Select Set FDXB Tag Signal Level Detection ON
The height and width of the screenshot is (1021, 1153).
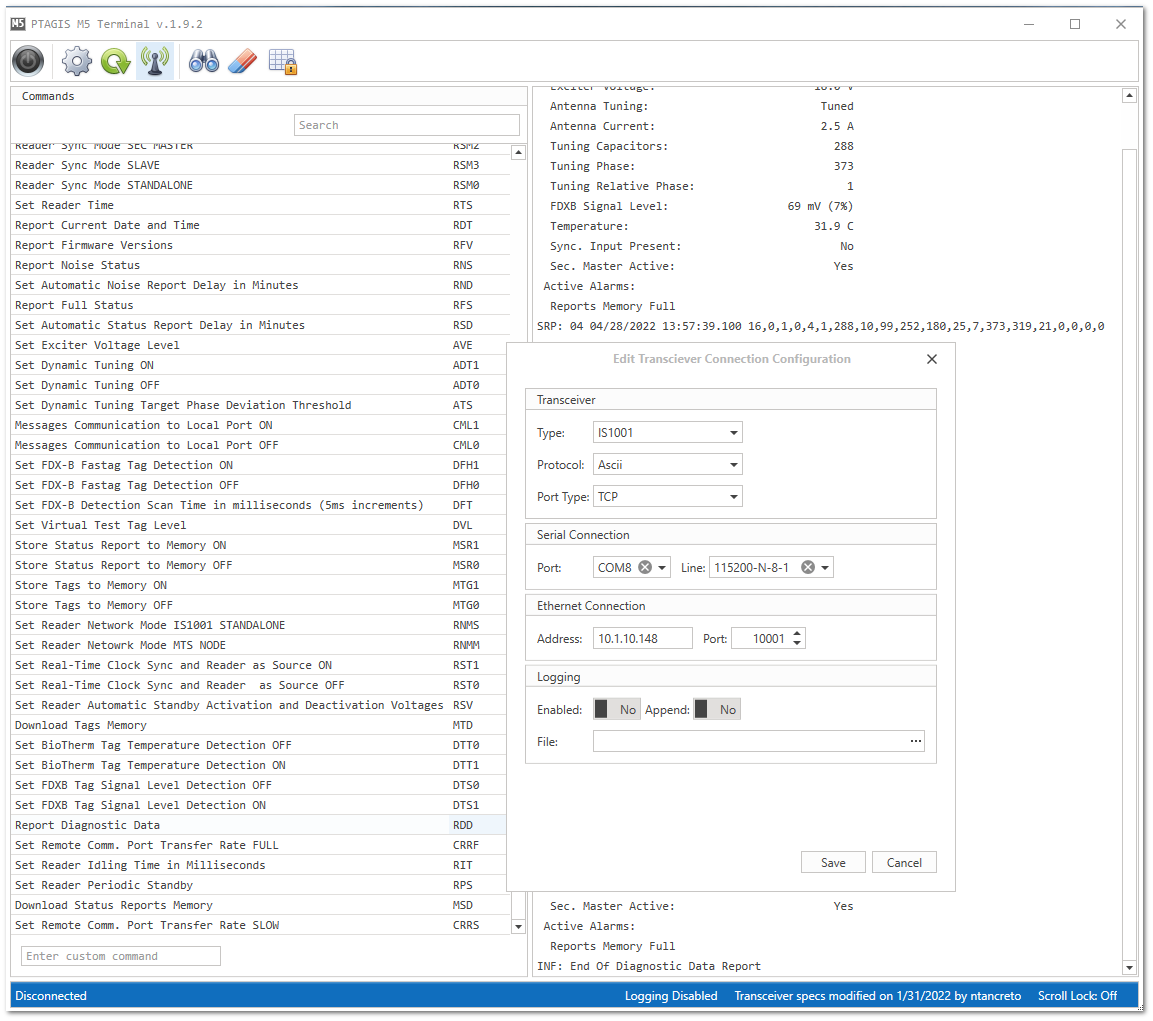pos(259,805)
